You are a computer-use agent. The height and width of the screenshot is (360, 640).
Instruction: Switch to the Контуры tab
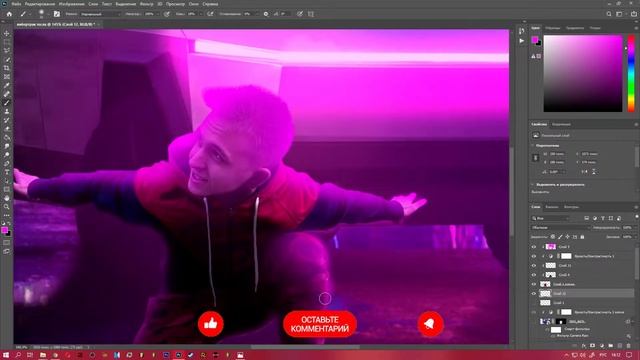571,207
